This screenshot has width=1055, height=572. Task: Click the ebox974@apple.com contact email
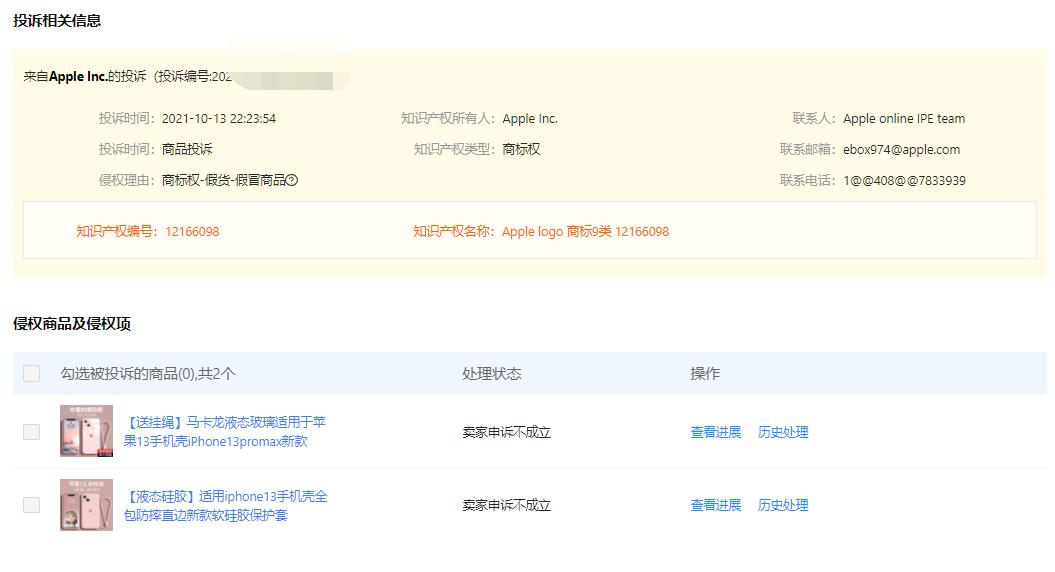(x=901, y=150)
